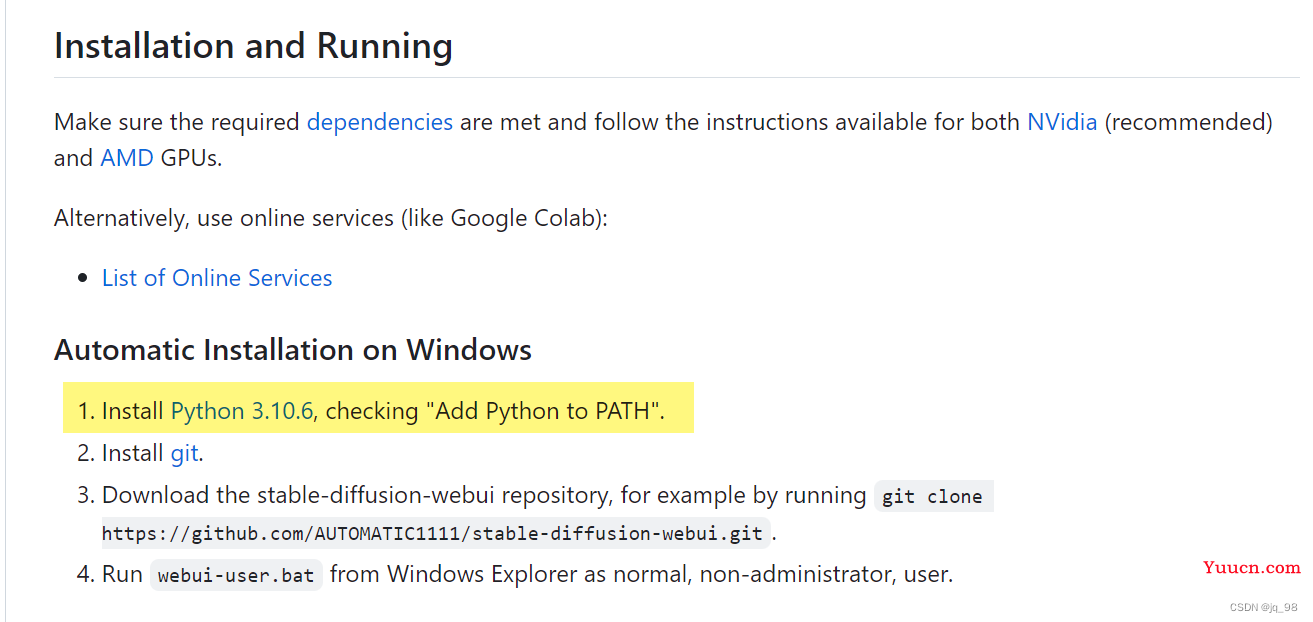Follow the NVidia instructions link
This screenshot has width=1313, height=622.
(1062, 122)
